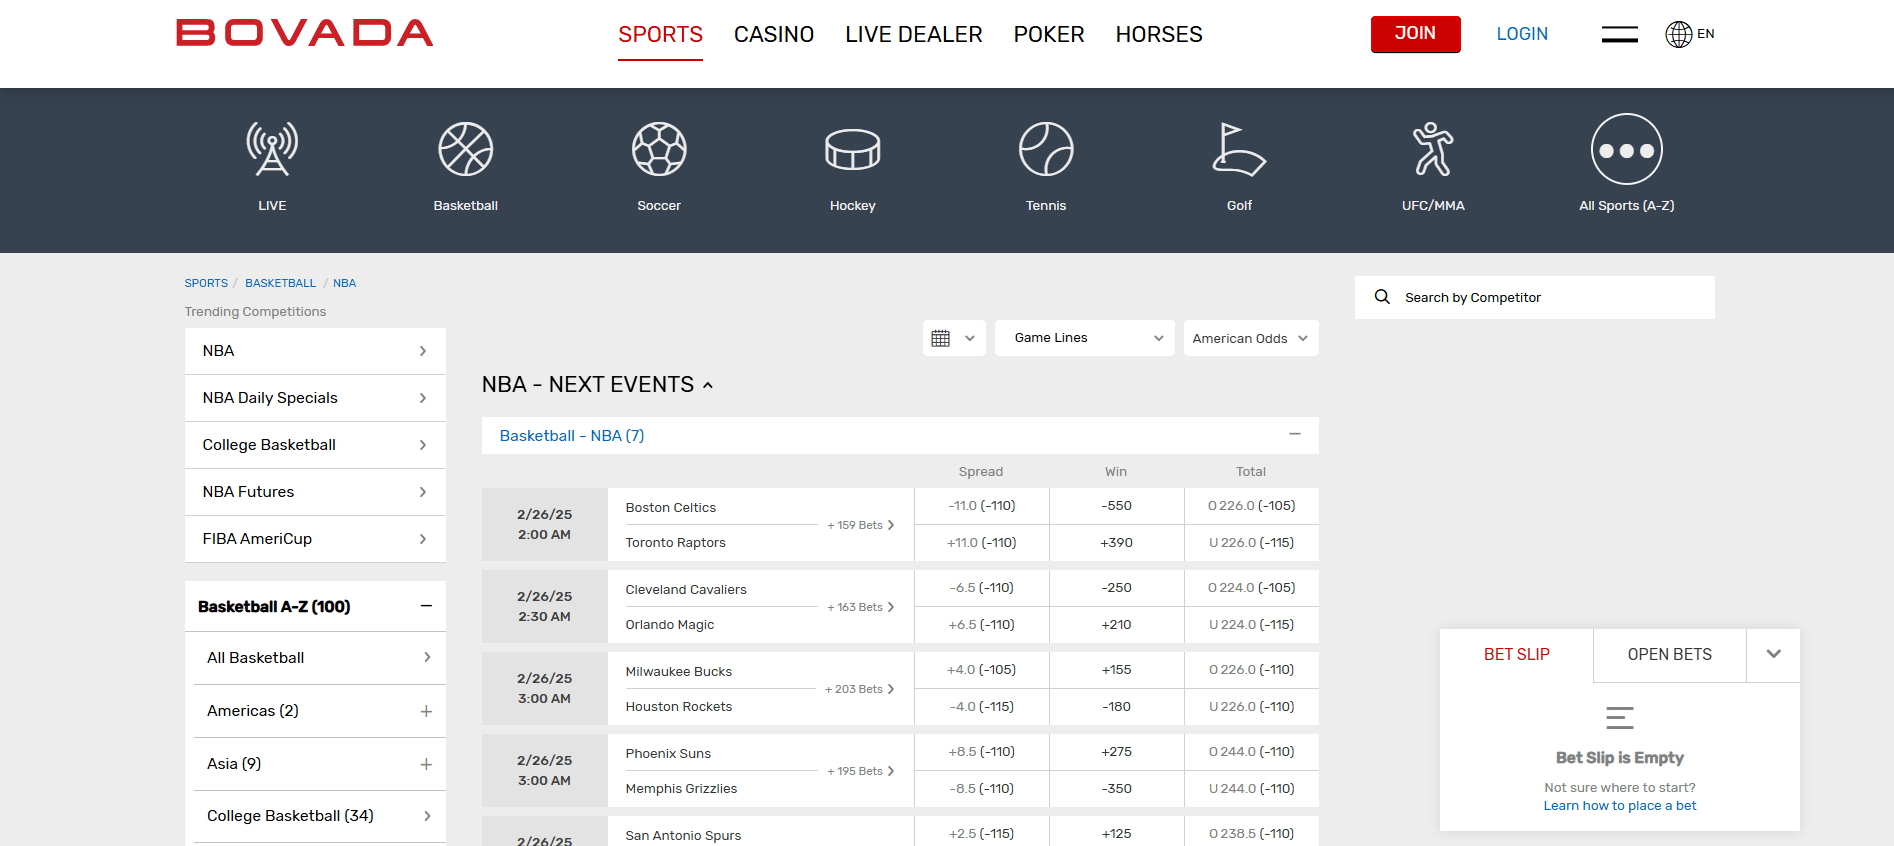1894x846 pixels.
Task: Open FIBA AmeriCup
Action: pos(315,539)
